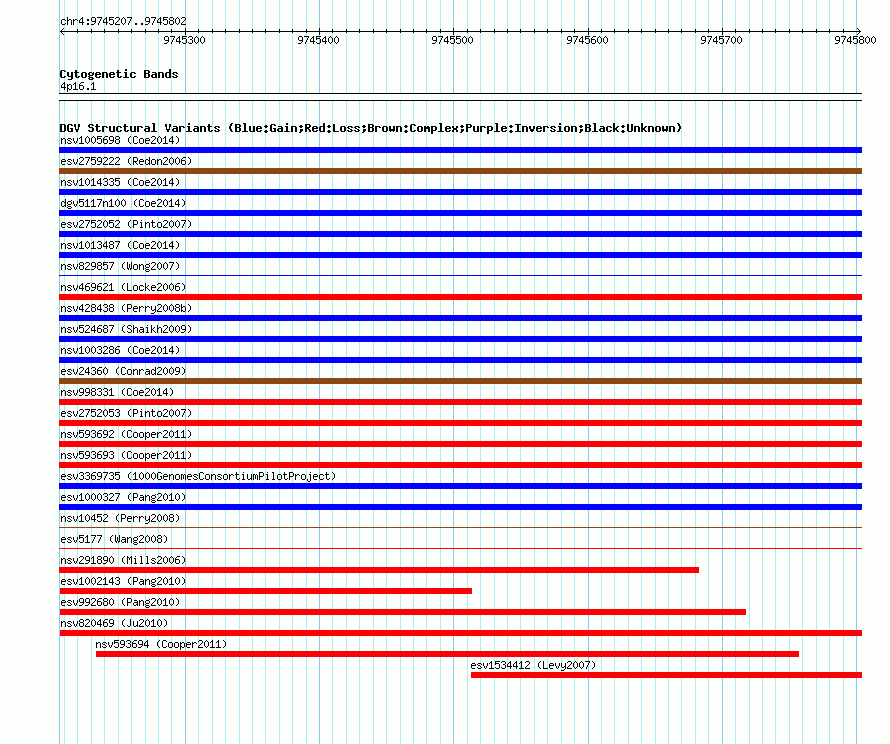The height and width of the screenshot is (744, 890).
Task: Click nsv1013487 (Coe2014) label
Action: pos(120,245)
